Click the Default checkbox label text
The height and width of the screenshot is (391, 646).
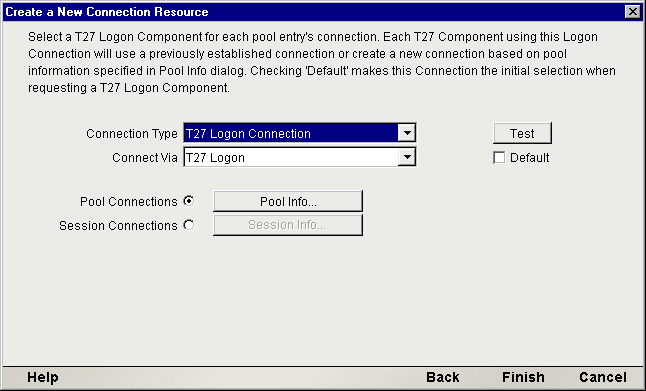[529, 157]
